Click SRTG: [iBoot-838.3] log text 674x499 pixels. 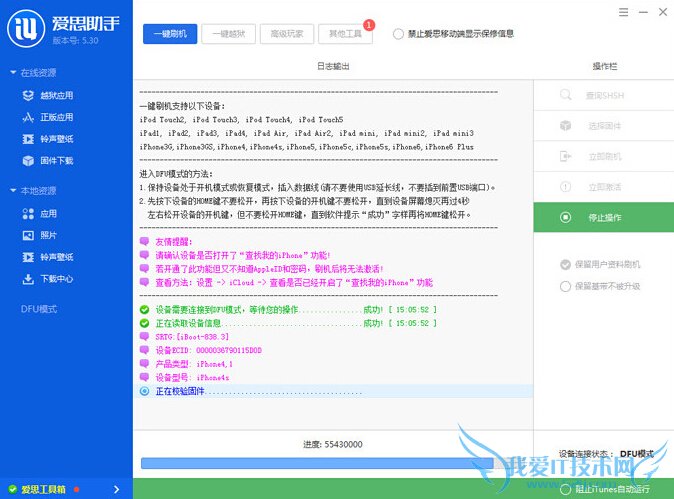click(192, 337)
